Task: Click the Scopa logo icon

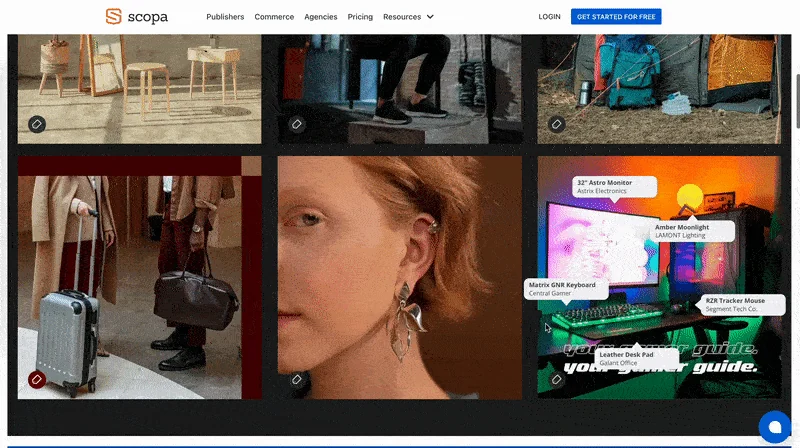Action: click(113, 16)
